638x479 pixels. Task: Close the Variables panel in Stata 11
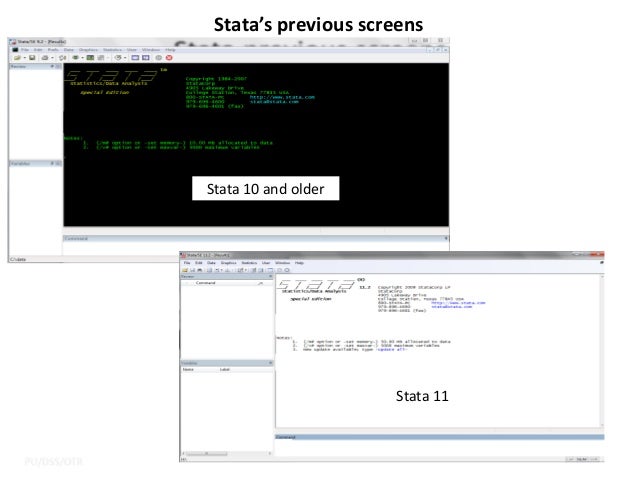click(271, 363)
